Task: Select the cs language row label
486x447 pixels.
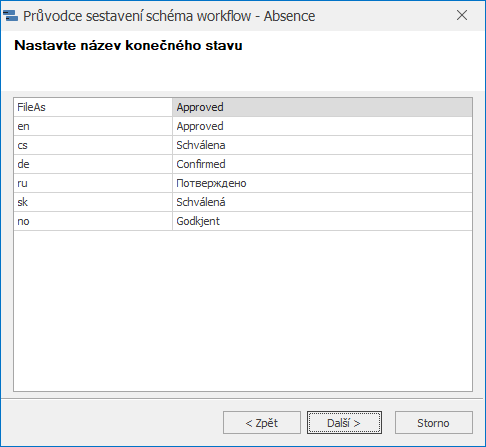Action: (93, 145)
